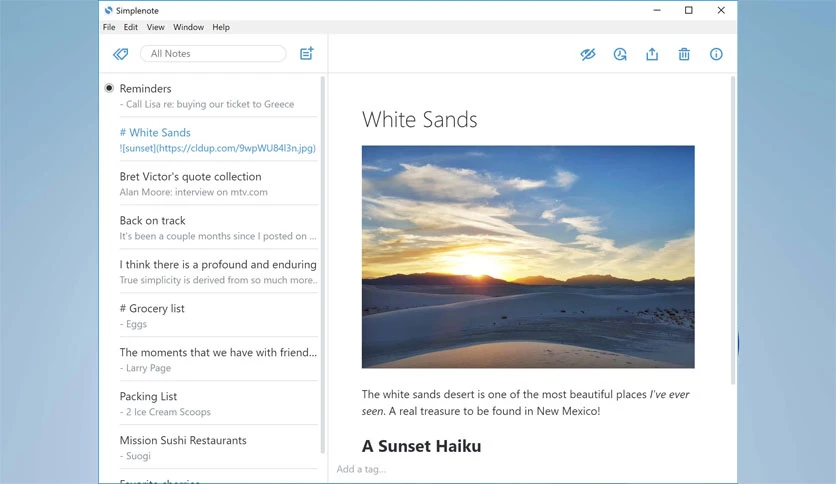The width and height of the screenshot is (836, 484).
Task: Open the File menu
Action: 109,27
